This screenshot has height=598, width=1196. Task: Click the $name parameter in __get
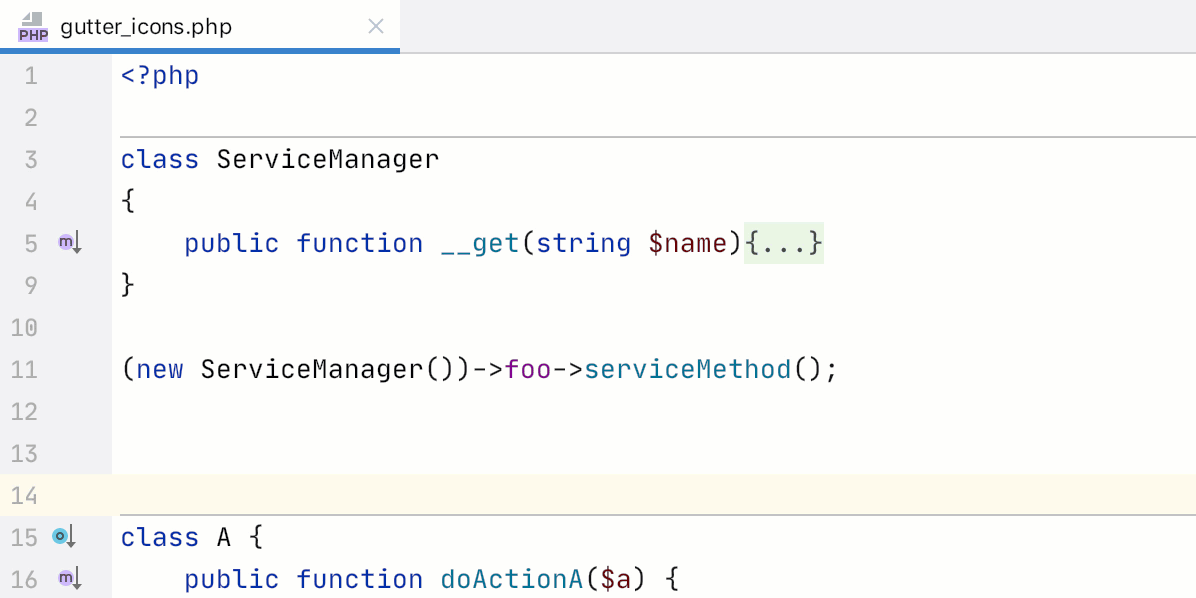tap(687, 243)
